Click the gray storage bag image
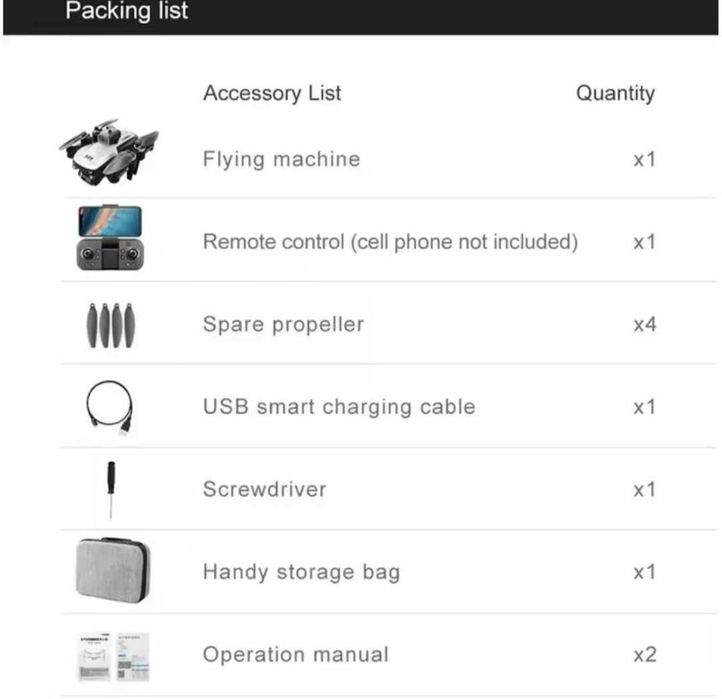 coord(112,570)
